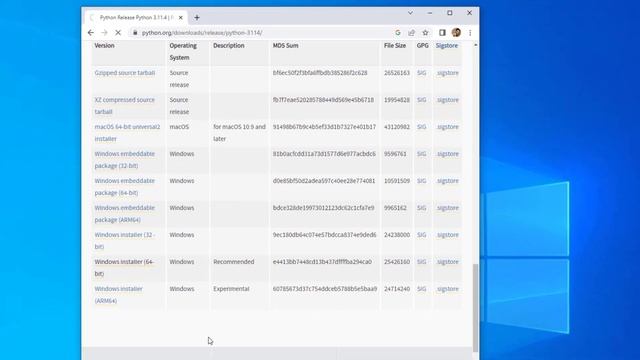Download Windows embeddable package (32-bit)
640x360 pixels.
click(124, 160)
